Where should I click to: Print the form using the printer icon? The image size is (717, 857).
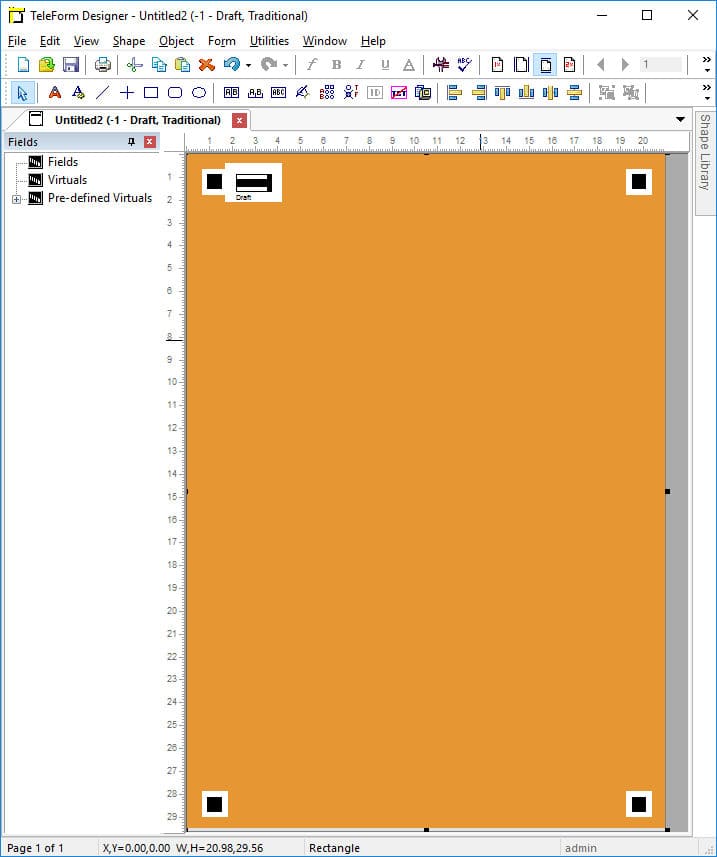102,64
